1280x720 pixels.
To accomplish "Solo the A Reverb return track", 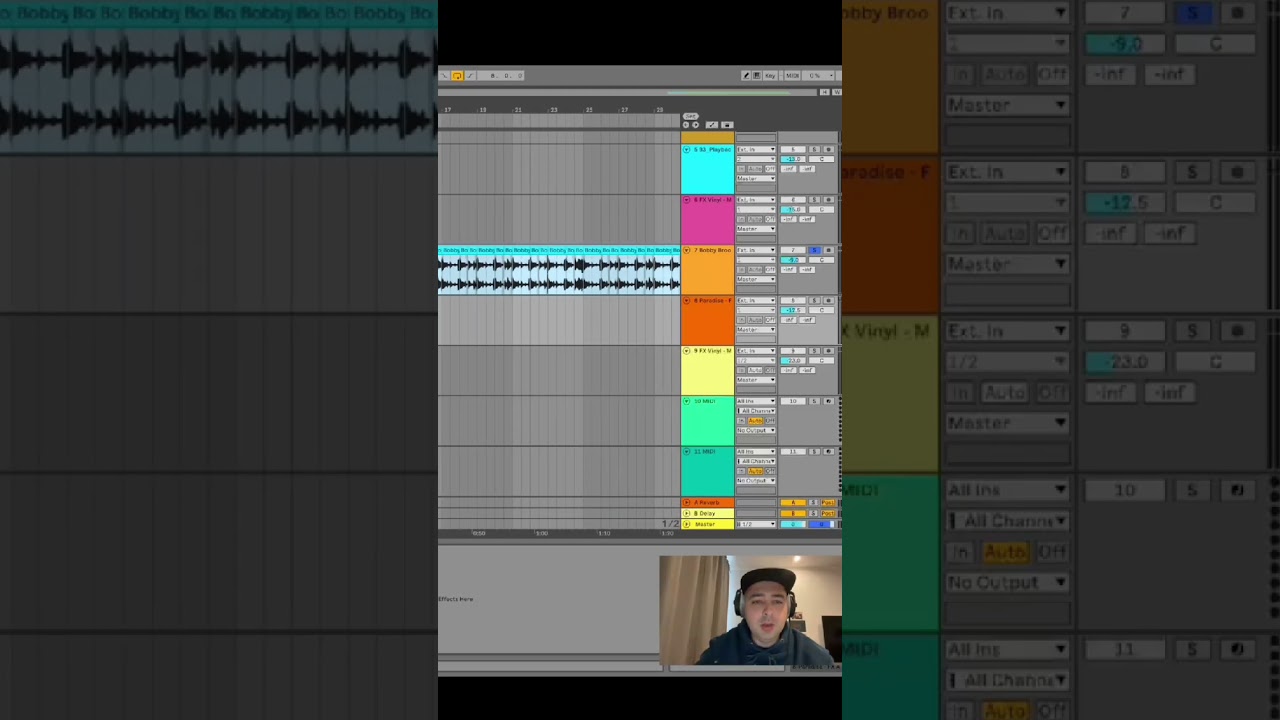I will (814, 502).
